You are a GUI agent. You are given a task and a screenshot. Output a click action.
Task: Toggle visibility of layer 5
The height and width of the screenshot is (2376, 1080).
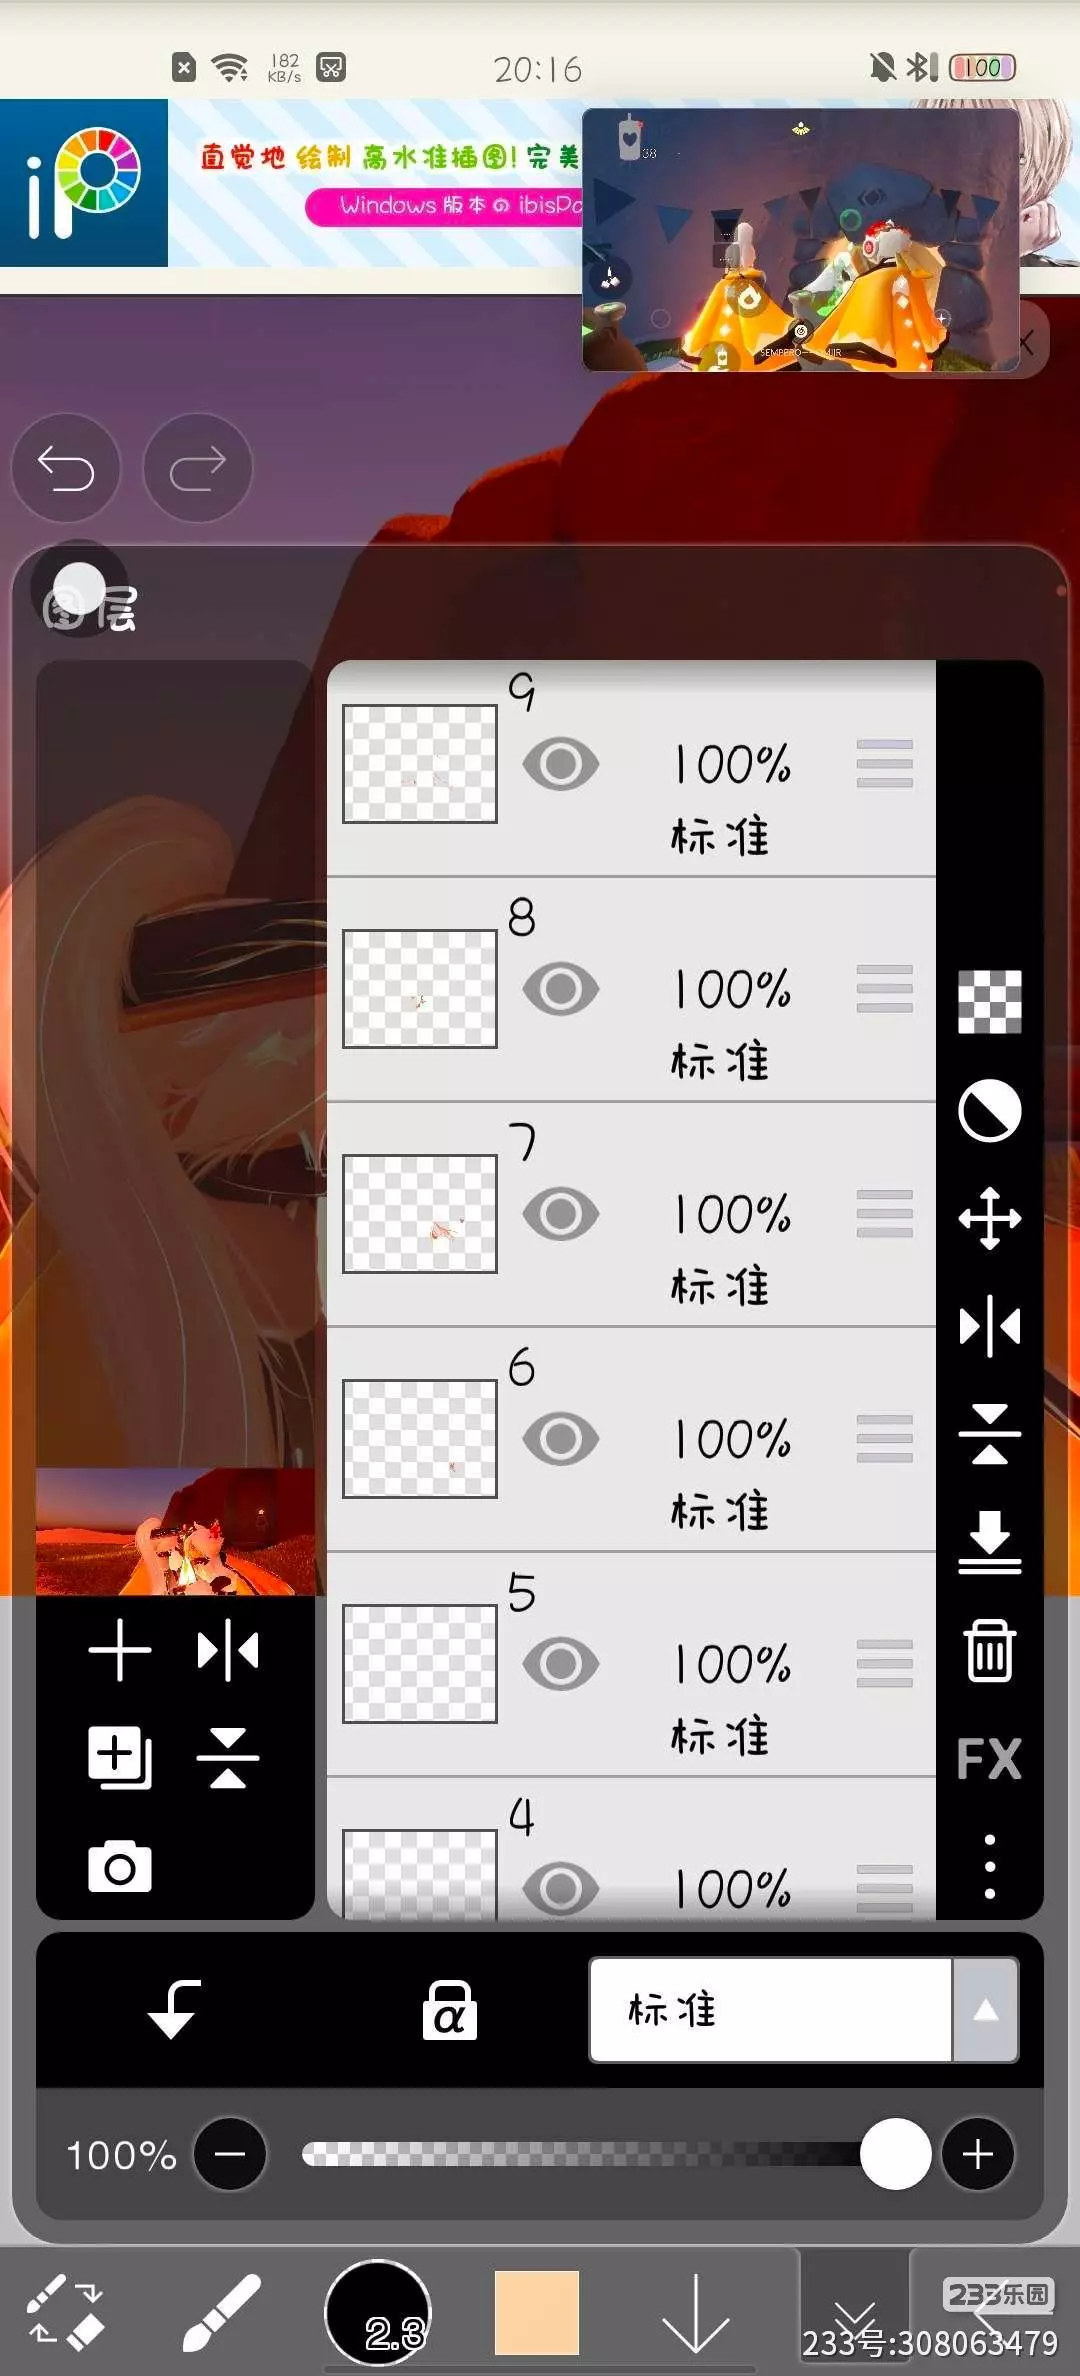pos(561,1664)
